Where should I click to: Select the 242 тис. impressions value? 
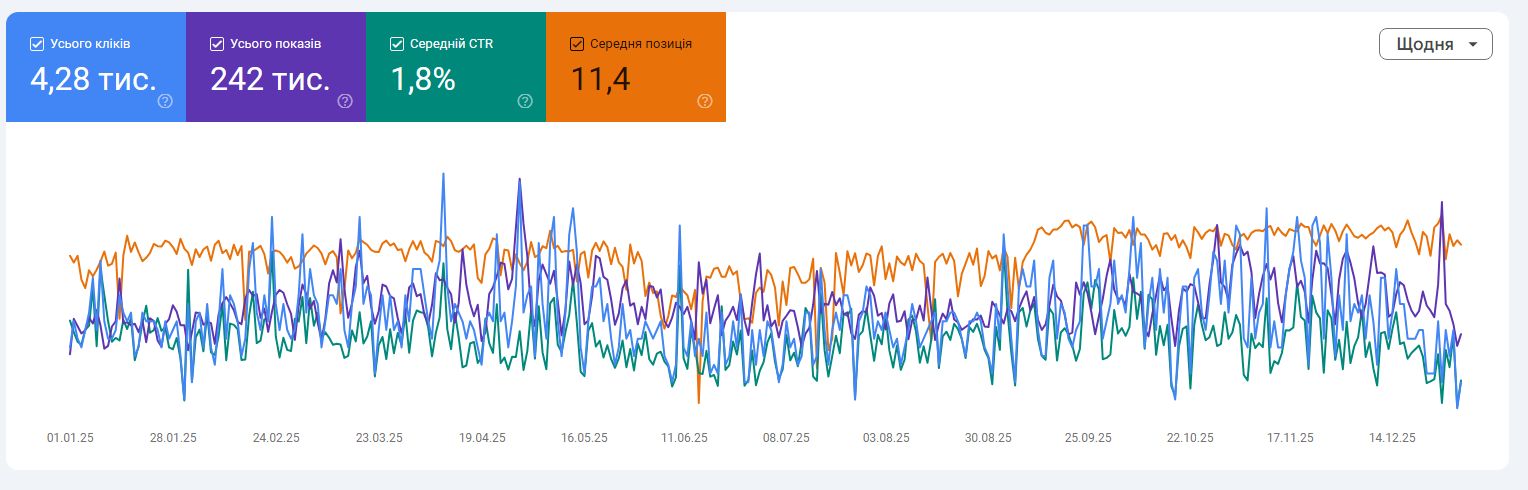tap(270, 80)
